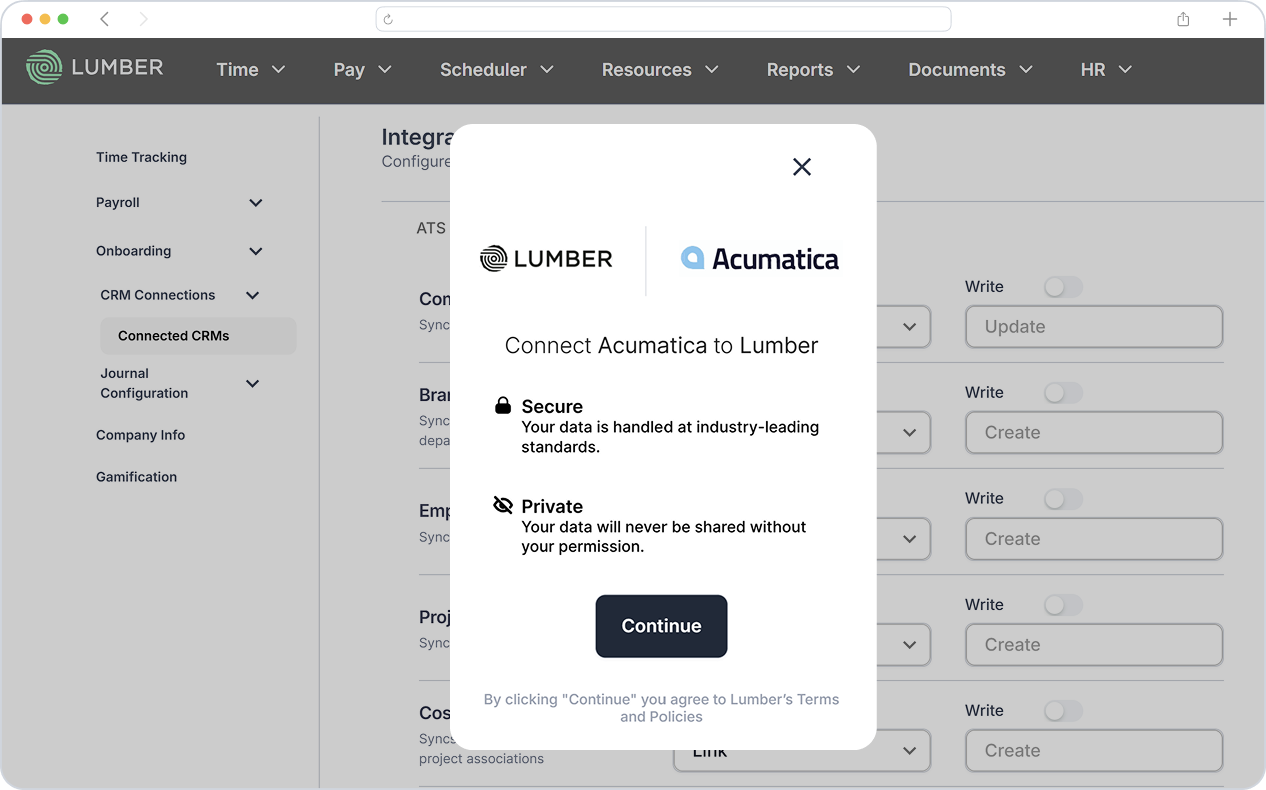Reload the page with the refresh icon
Image resolution: width=1266 pixels, height=790 pixels.
point(388,19)
